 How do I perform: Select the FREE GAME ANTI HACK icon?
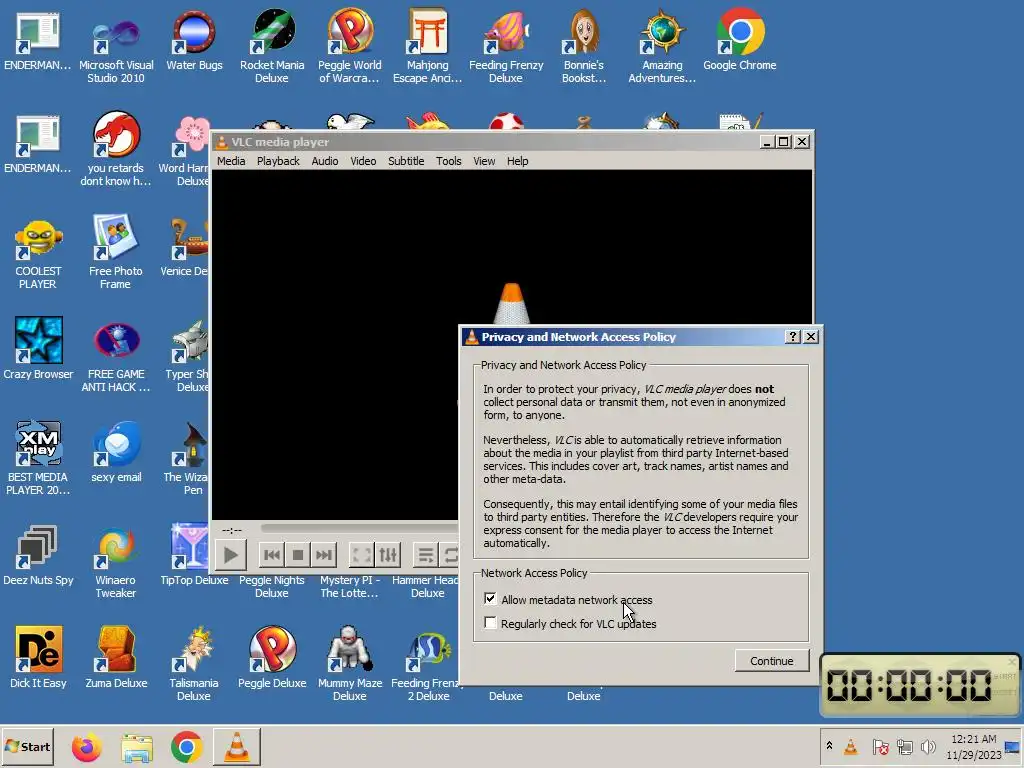tap(116, 357)
